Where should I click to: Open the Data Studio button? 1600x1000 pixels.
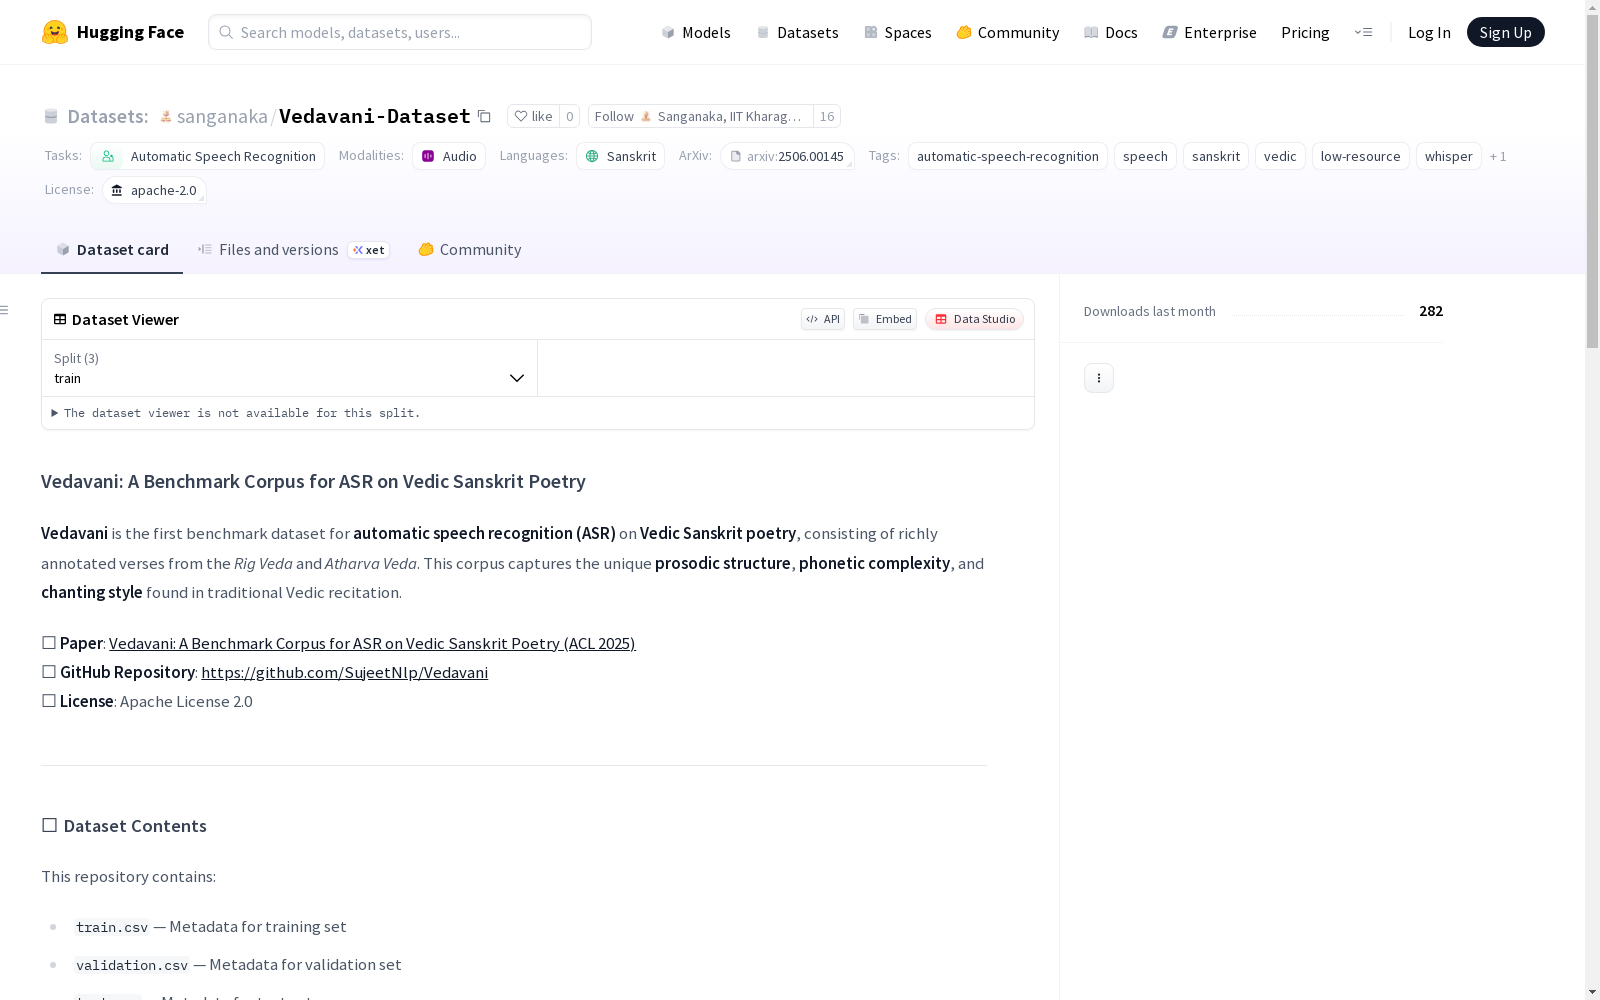point(974,319)
